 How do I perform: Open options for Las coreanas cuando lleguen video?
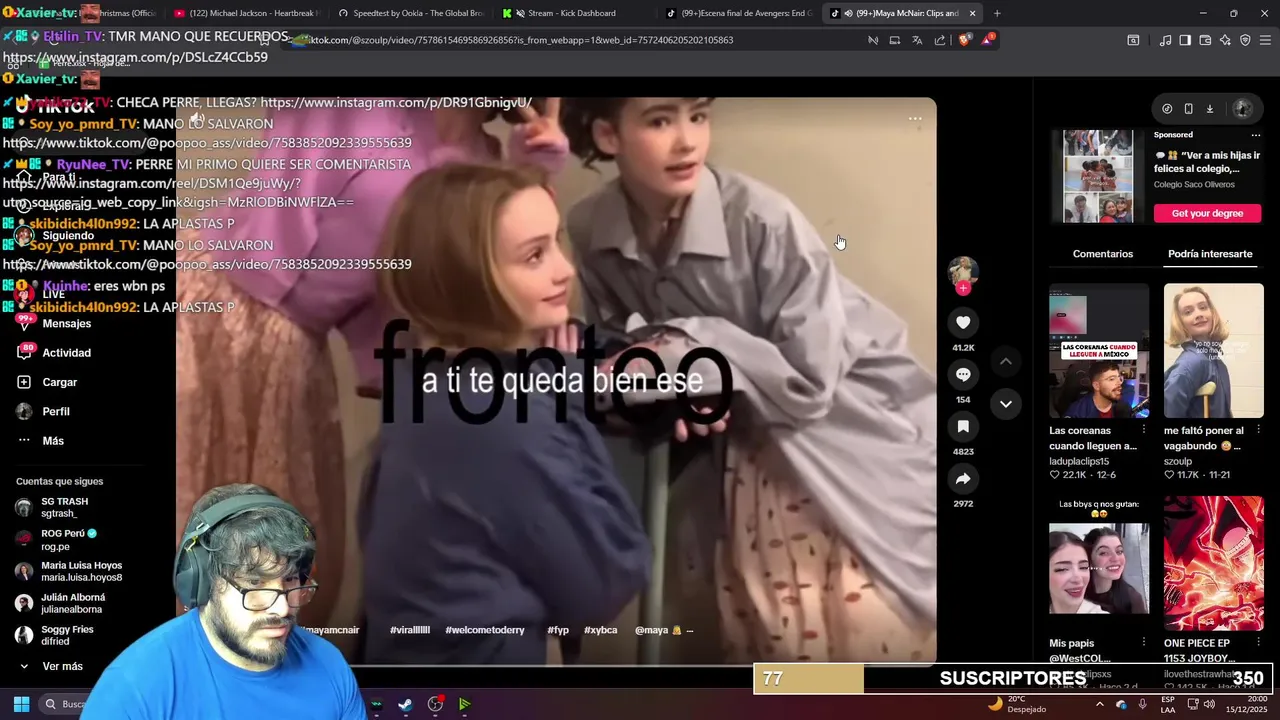tap(1144, 431)
